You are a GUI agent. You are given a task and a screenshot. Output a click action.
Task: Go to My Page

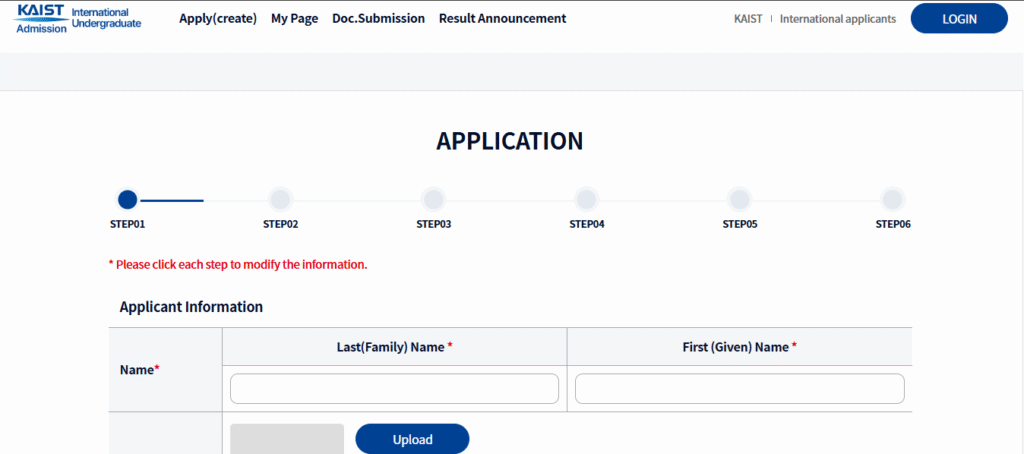[x=294, y=18]
